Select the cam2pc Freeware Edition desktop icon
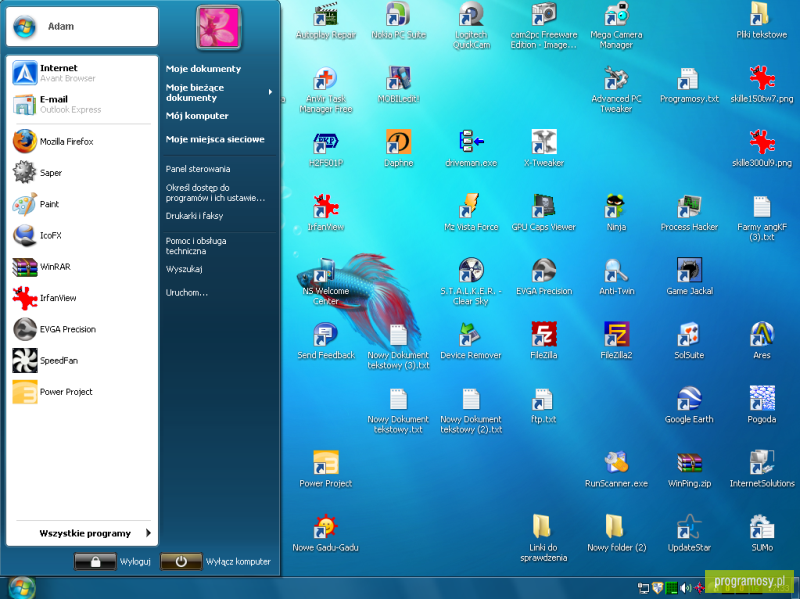This screenshot has height=599, width=800. [544, 26]
